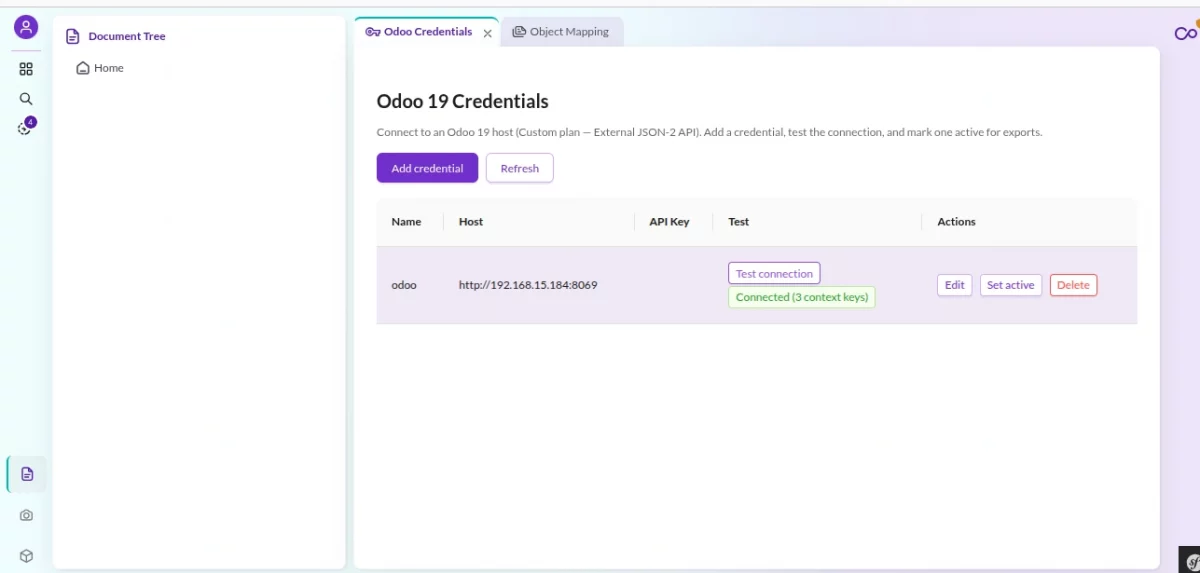Open notifications icon with badge 4
The width and height of the screenshot is (1200, 573).
tap(26, 127)
